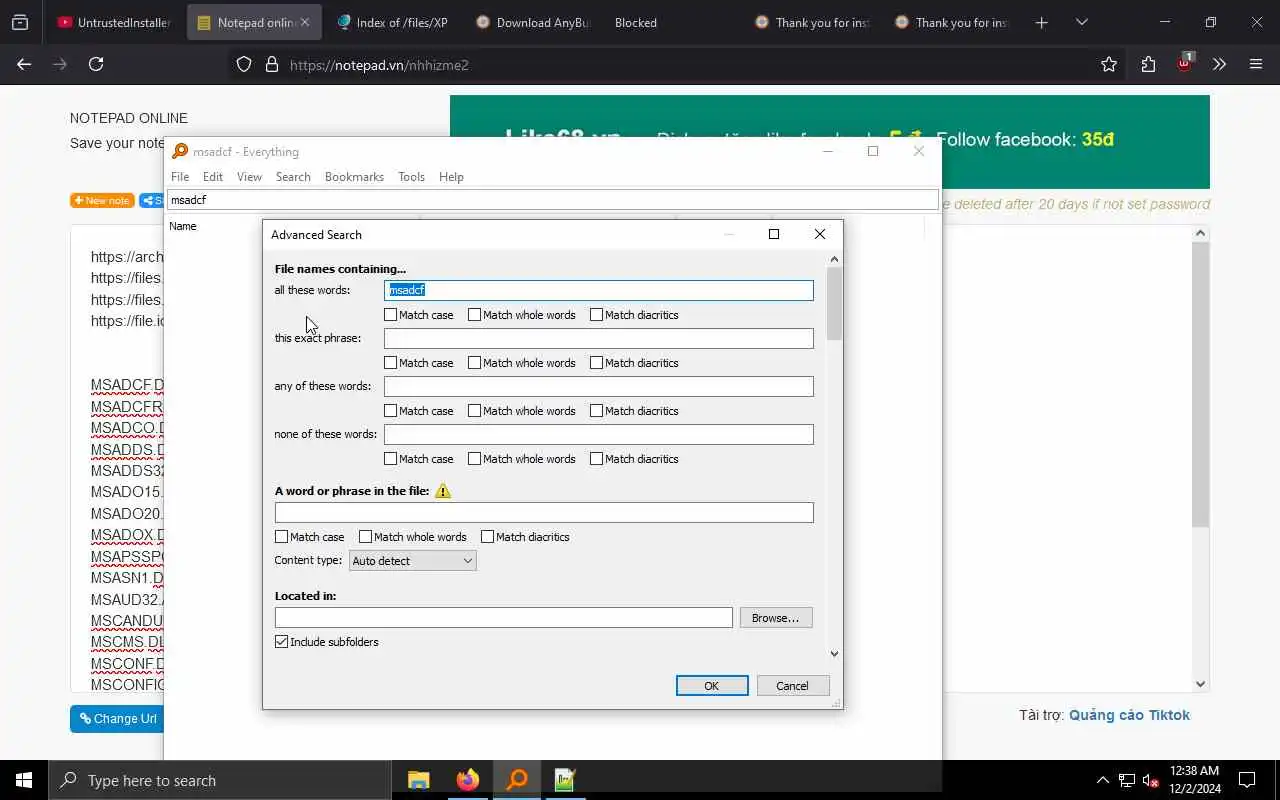This screenshot has height=800, width=1280.
Task: Switch to Firefox in the taskbar
Action: [x=467, y=780]
